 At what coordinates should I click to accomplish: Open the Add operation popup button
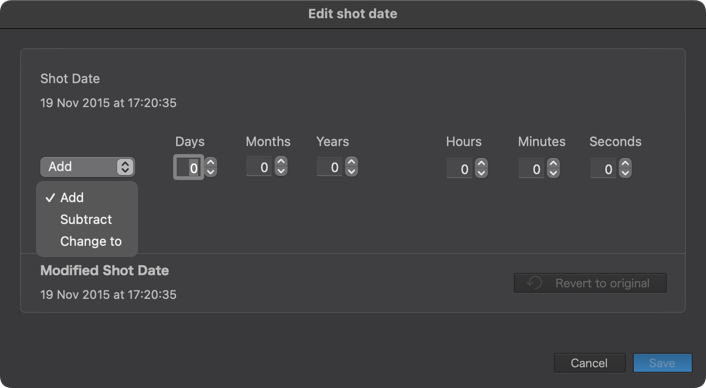click(87, 167)
